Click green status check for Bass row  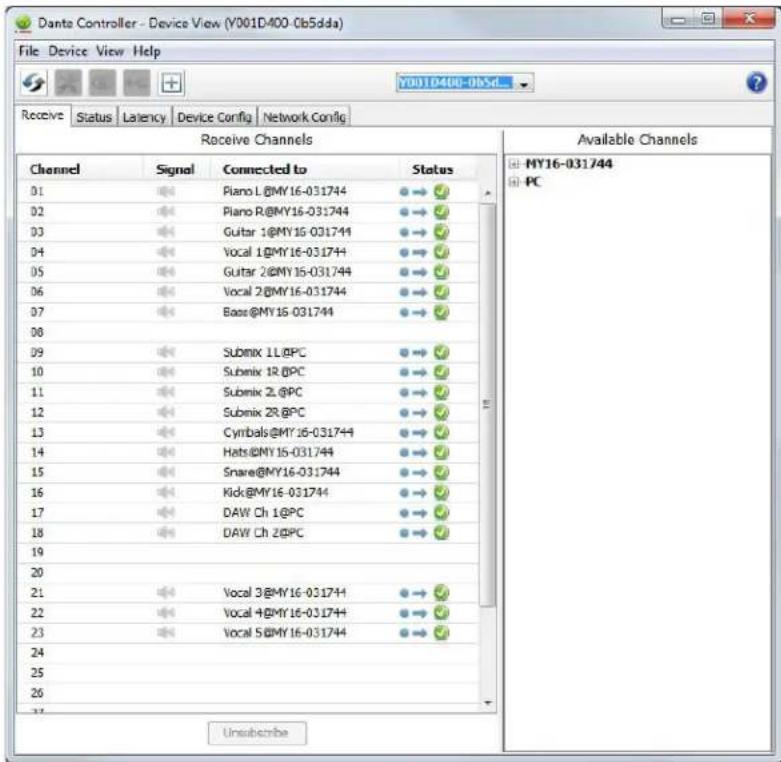pyautogui.click(x=441, y=312)
